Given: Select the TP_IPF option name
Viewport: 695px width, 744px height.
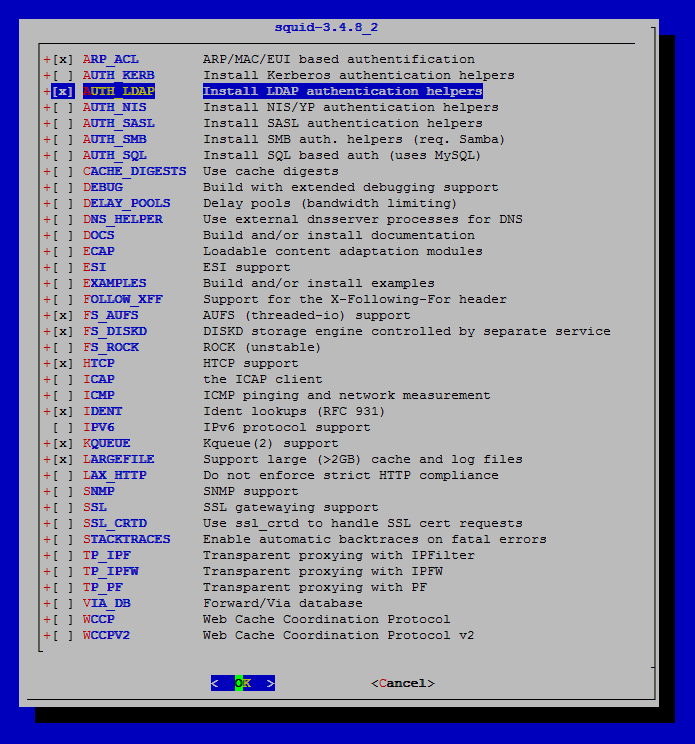Looking at the screenshot, I should click(107, 556).
